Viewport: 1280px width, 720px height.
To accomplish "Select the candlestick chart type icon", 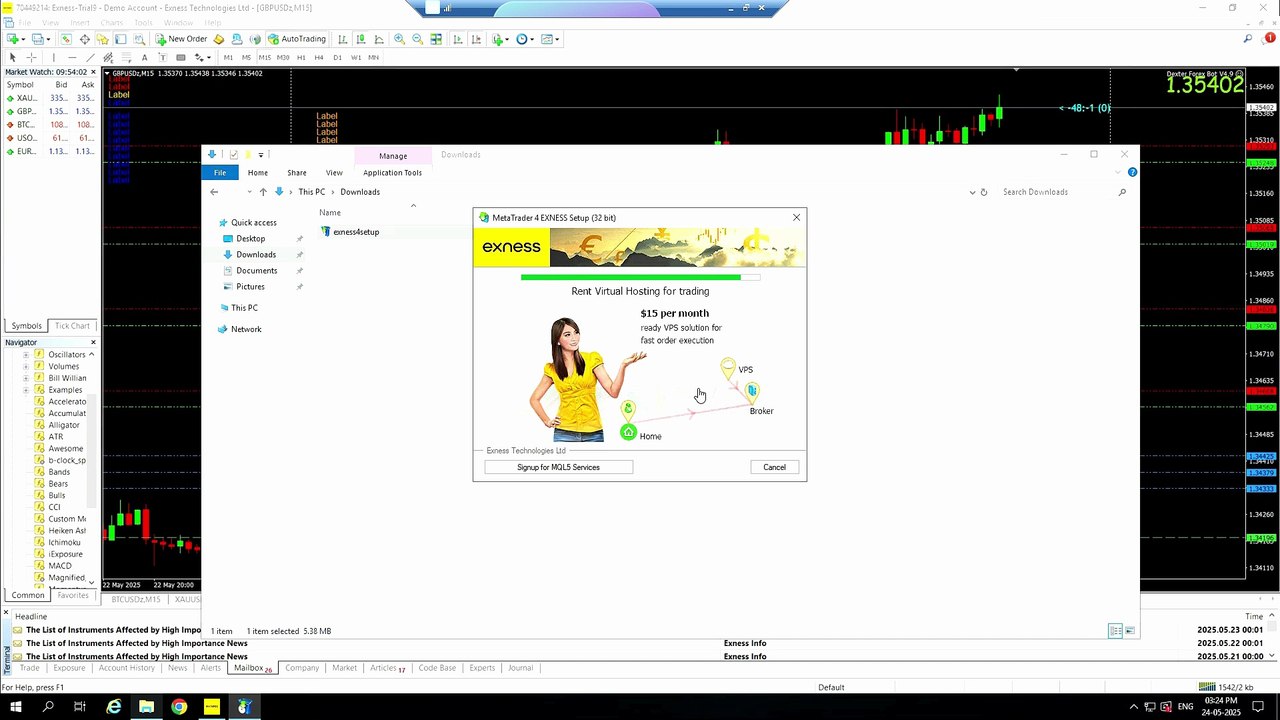I will pos(361,39).
